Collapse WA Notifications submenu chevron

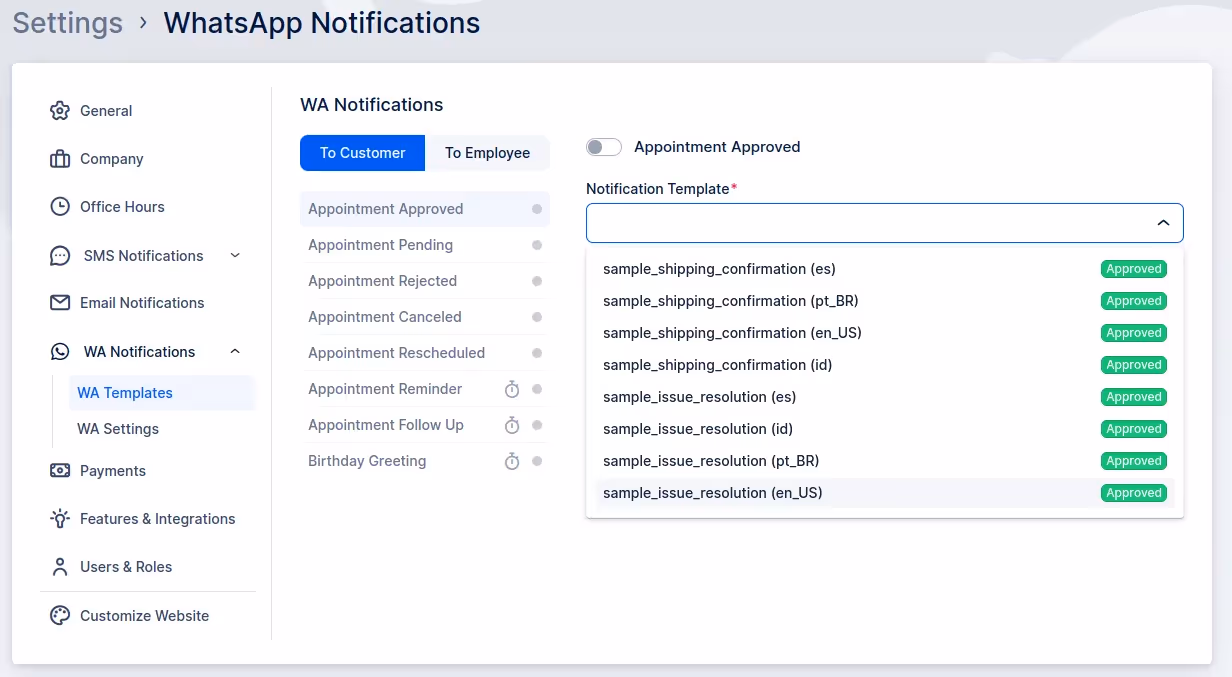tap(235, 352)
